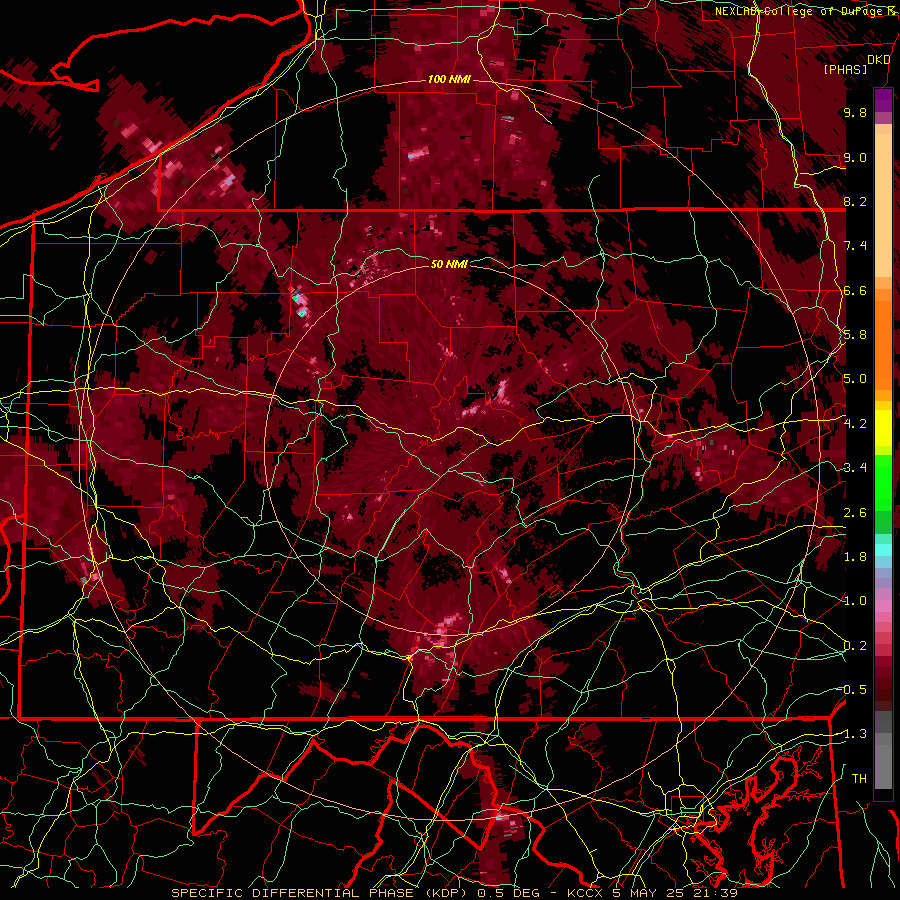Select the yellow color bar segment
The height and width of the screenshot is (900, 900).
tap(883, 428)
